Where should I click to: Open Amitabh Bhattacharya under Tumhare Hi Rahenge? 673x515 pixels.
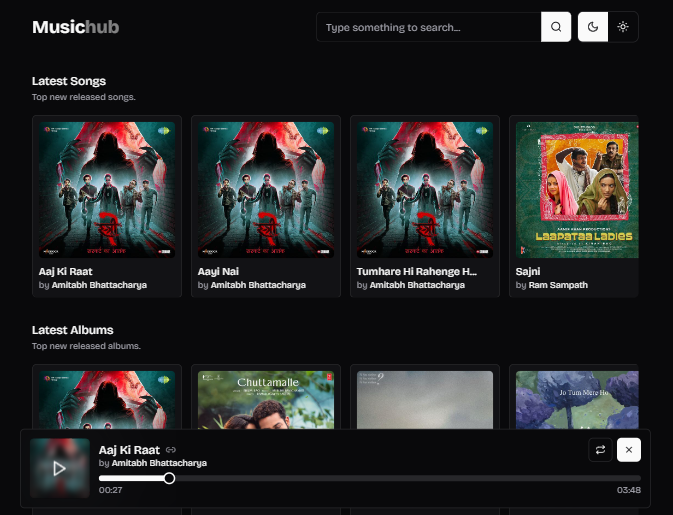pyautogui.click(x=417, y=285)
